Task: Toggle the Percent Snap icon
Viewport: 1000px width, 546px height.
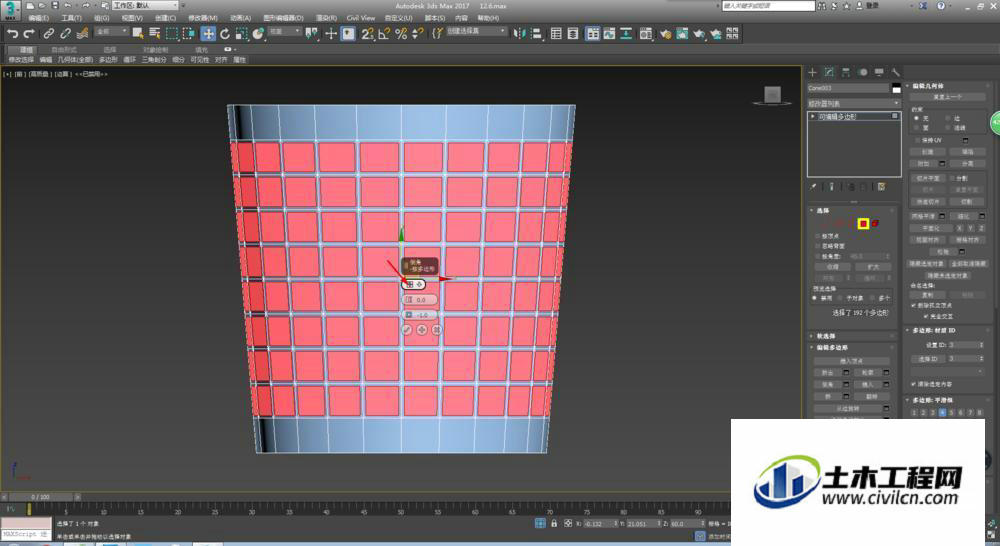Action: [x=401, y=34]
